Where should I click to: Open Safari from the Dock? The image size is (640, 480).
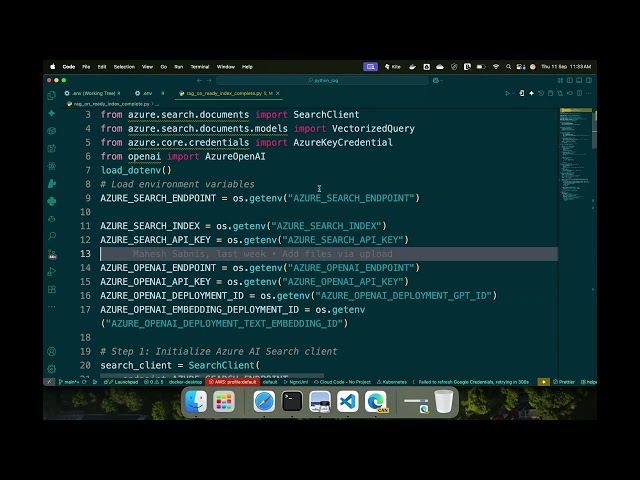point(264,402)
